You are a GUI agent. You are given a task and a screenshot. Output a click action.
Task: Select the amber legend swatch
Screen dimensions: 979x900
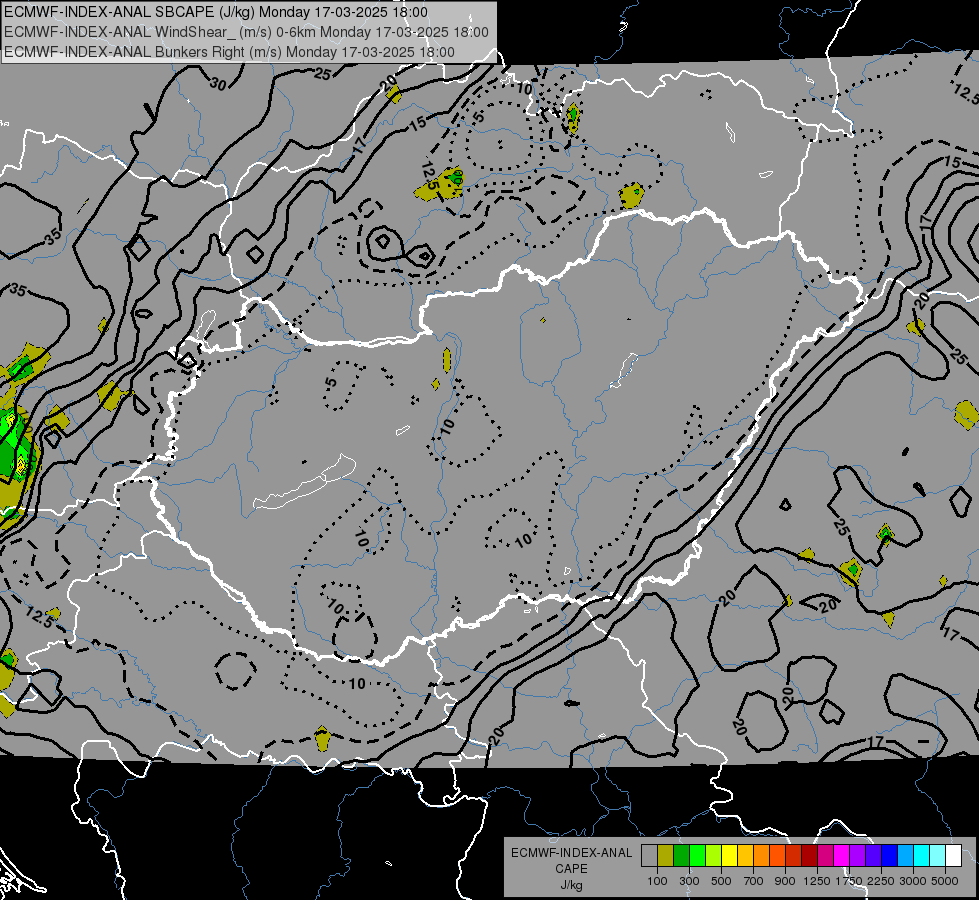pyautogui.click(x=745, y=855)
